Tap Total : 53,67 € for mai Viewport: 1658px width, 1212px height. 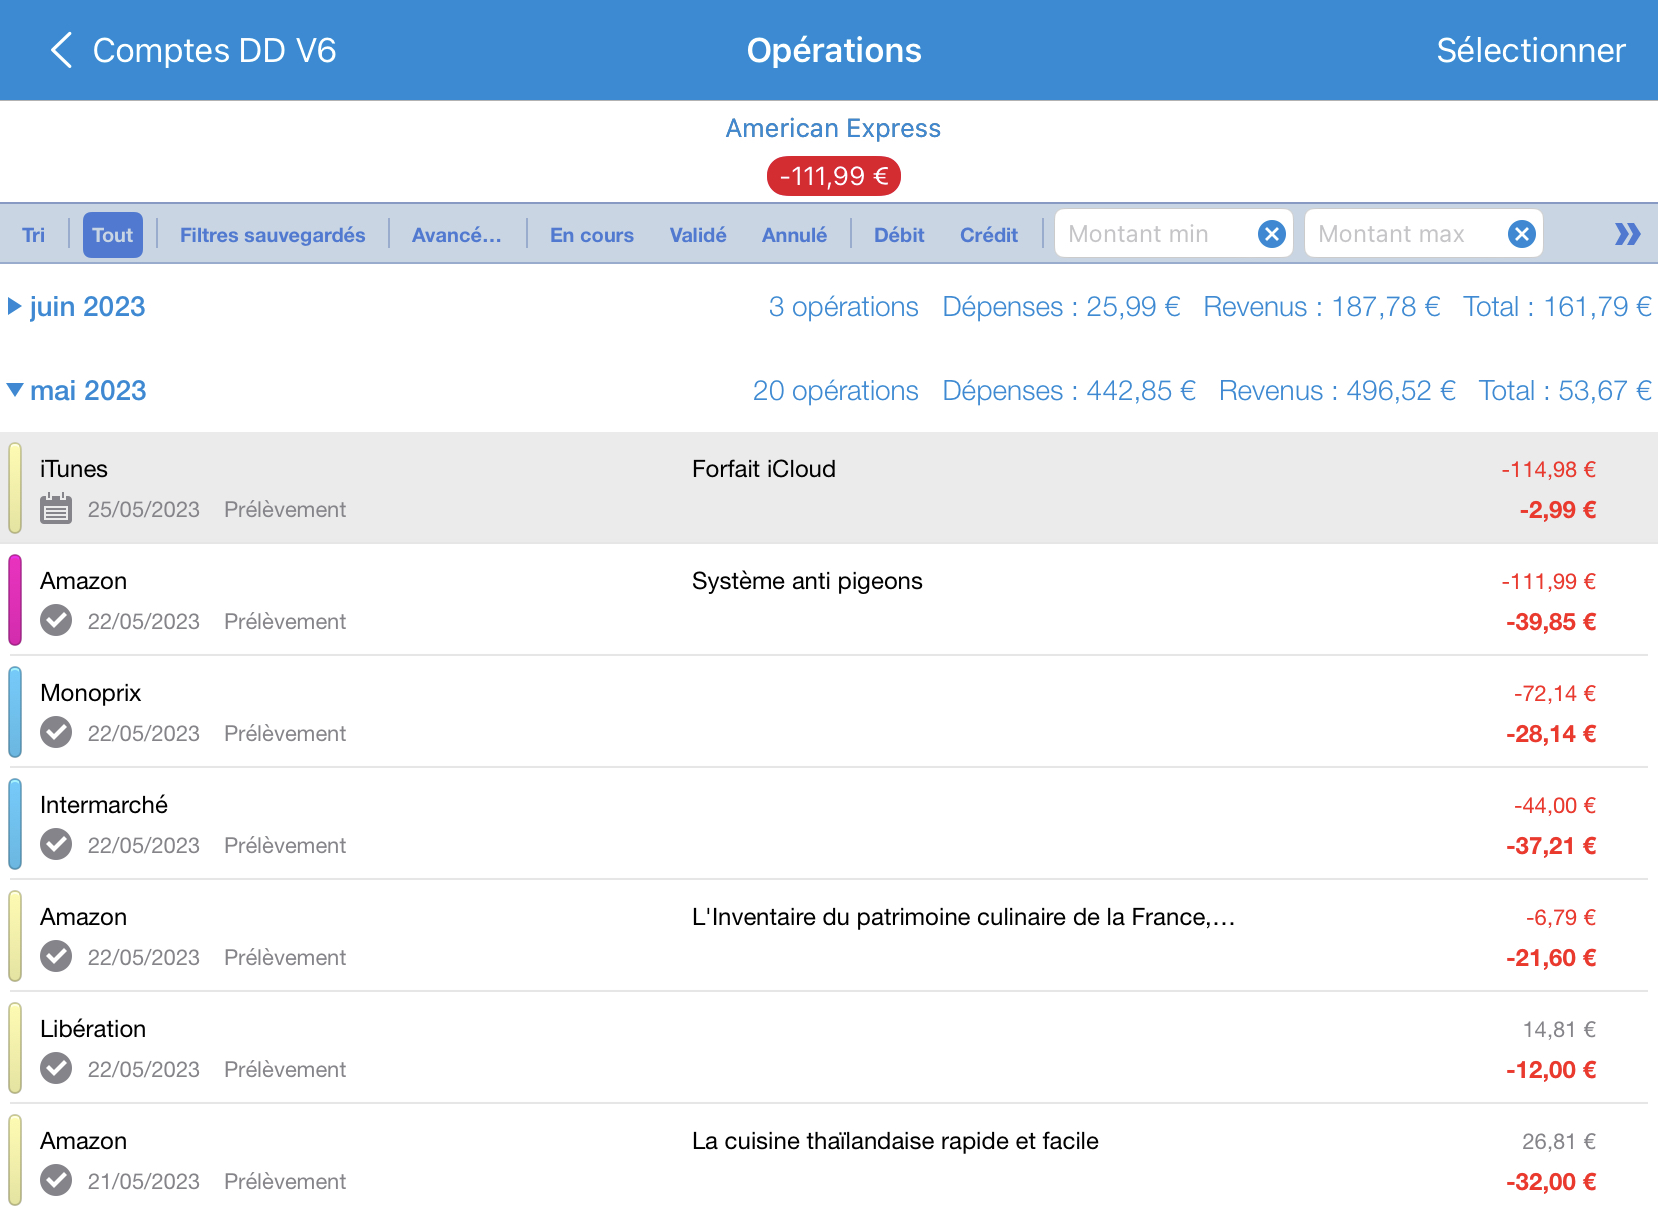(x=1565, y=391)
